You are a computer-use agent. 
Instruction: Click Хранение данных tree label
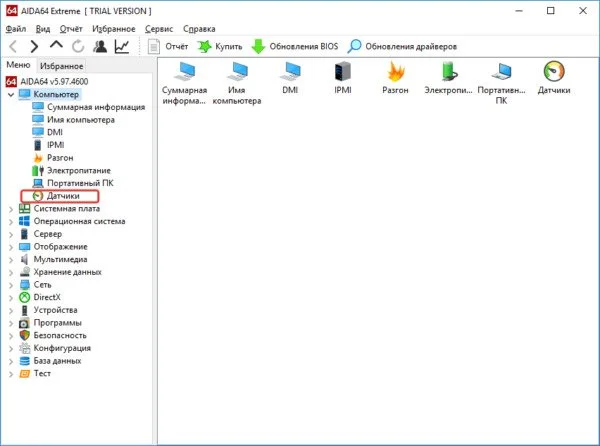[67, 272]
